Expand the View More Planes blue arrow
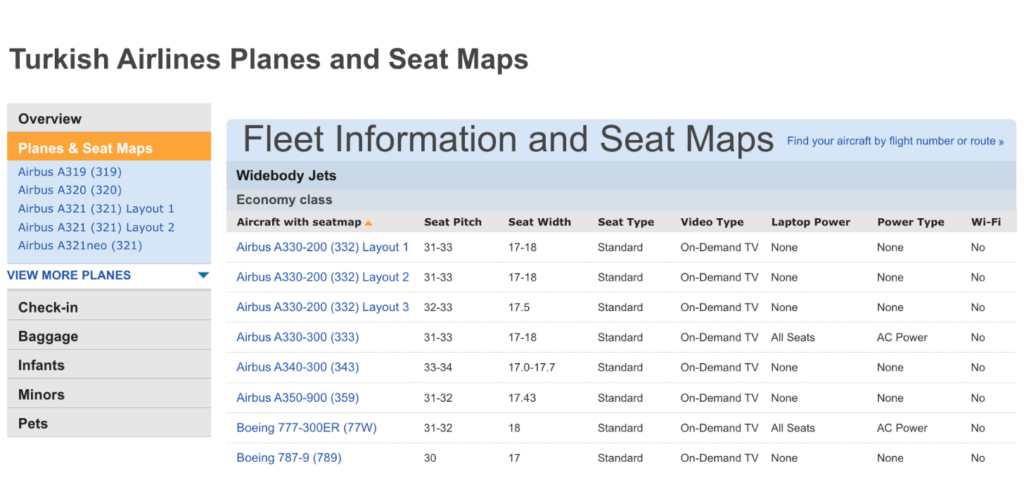The width and height of the screenshot is (1024, 499). point(203,276)
